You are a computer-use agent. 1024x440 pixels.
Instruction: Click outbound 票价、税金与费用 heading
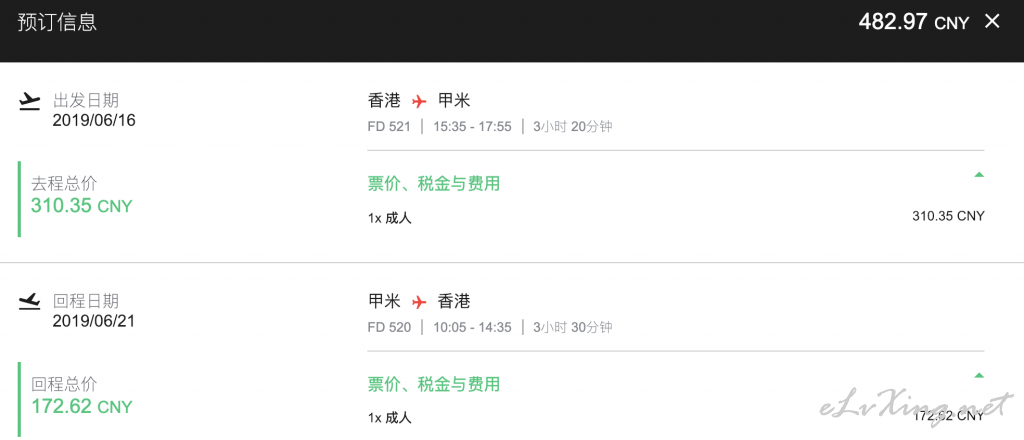coord(434,183)
